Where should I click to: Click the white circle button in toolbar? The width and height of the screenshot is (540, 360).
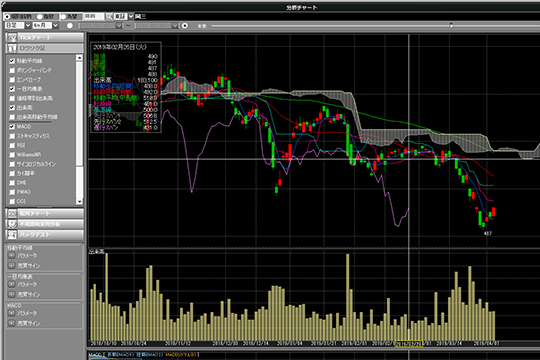point(70,25)
